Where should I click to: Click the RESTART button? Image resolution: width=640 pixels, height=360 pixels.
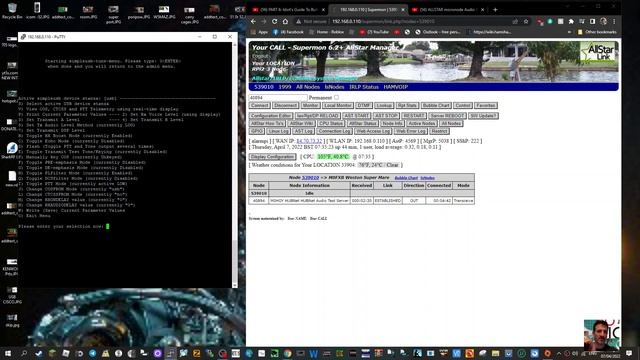pyautogui.click(x=413, y=116)
